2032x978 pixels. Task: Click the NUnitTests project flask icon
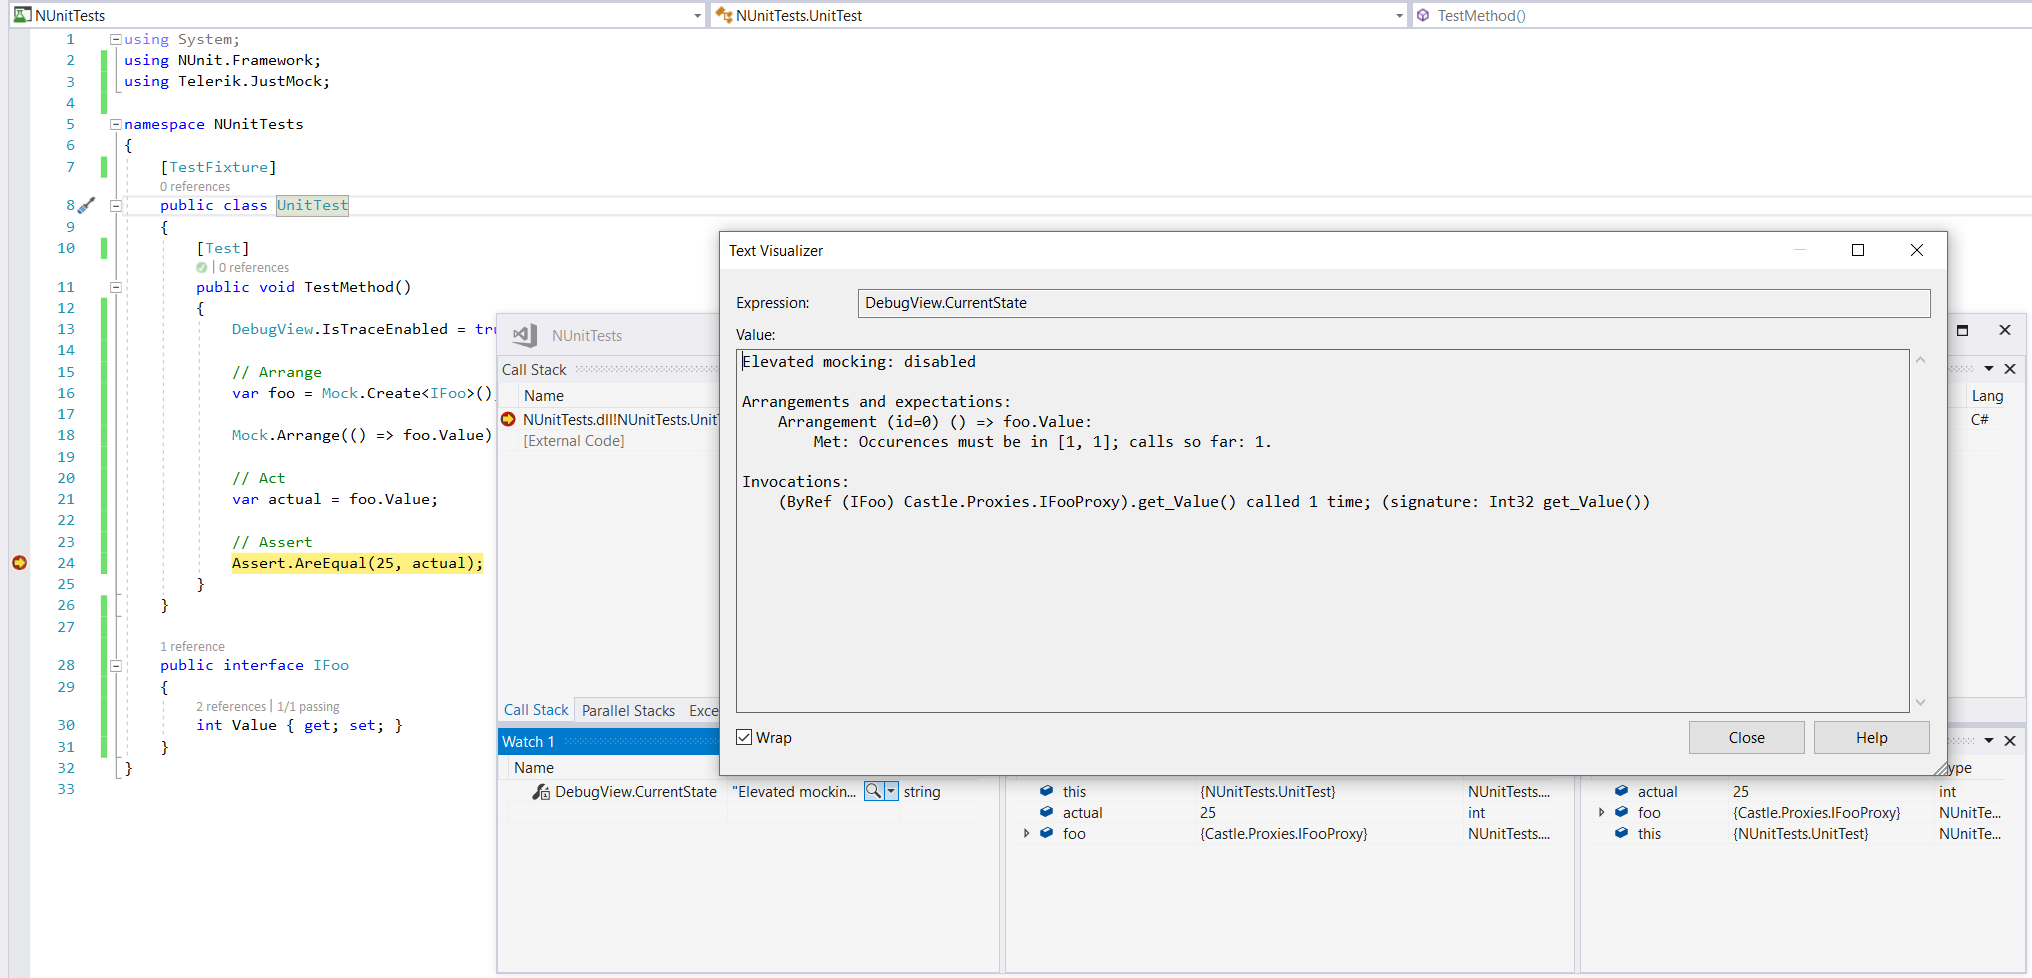(x=22, y=15)
